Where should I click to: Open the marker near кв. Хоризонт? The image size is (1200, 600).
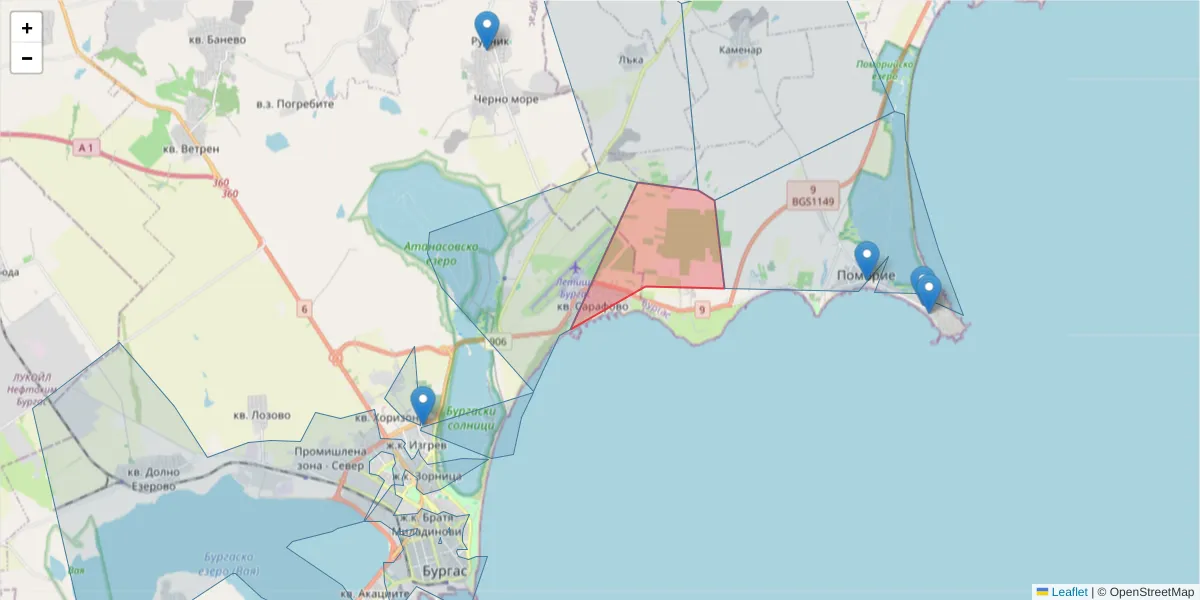click(x=423, y=405)
